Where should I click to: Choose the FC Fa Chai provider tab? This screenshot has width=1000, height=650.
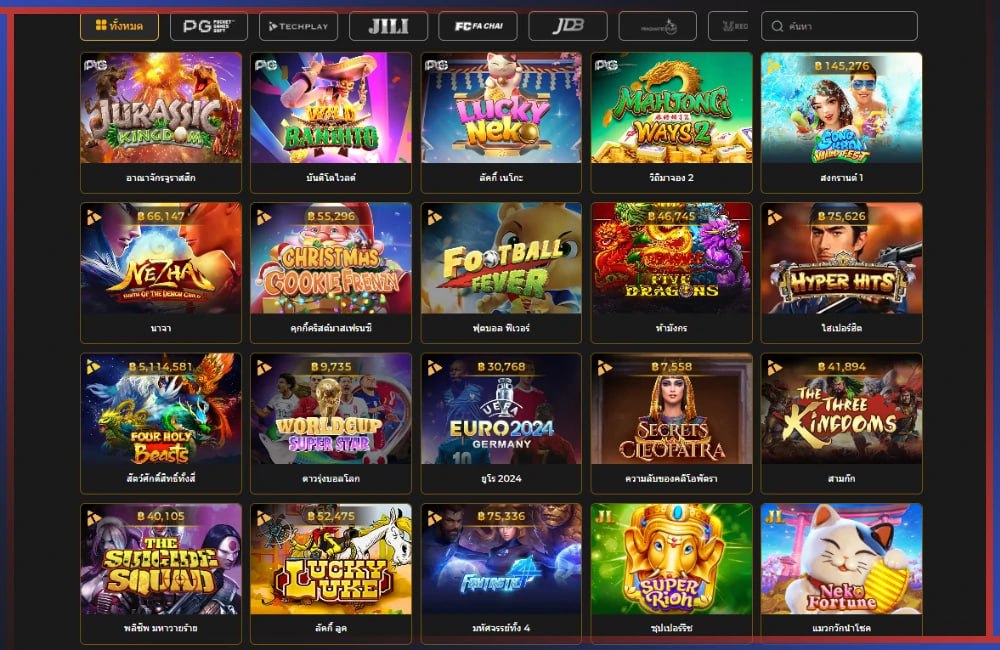coord(478,26)
